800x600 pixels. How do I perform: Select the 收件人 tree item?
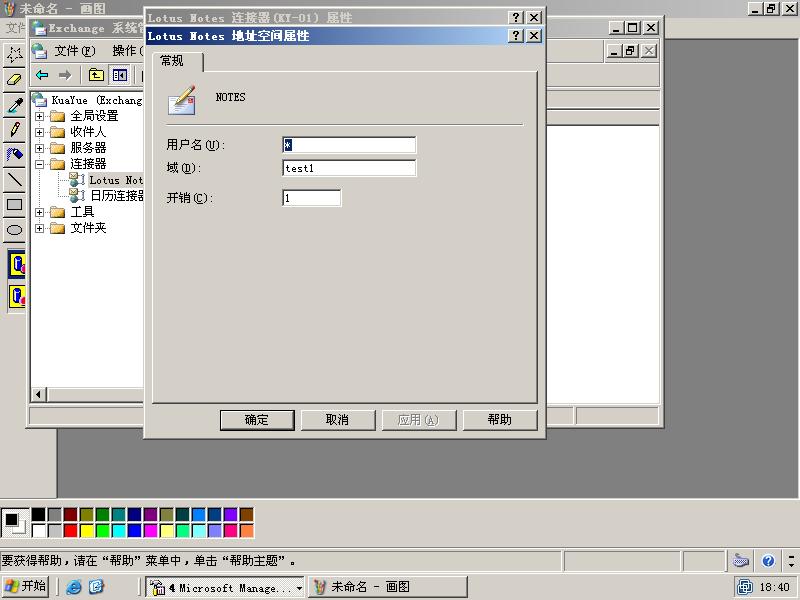pos(88,132)
